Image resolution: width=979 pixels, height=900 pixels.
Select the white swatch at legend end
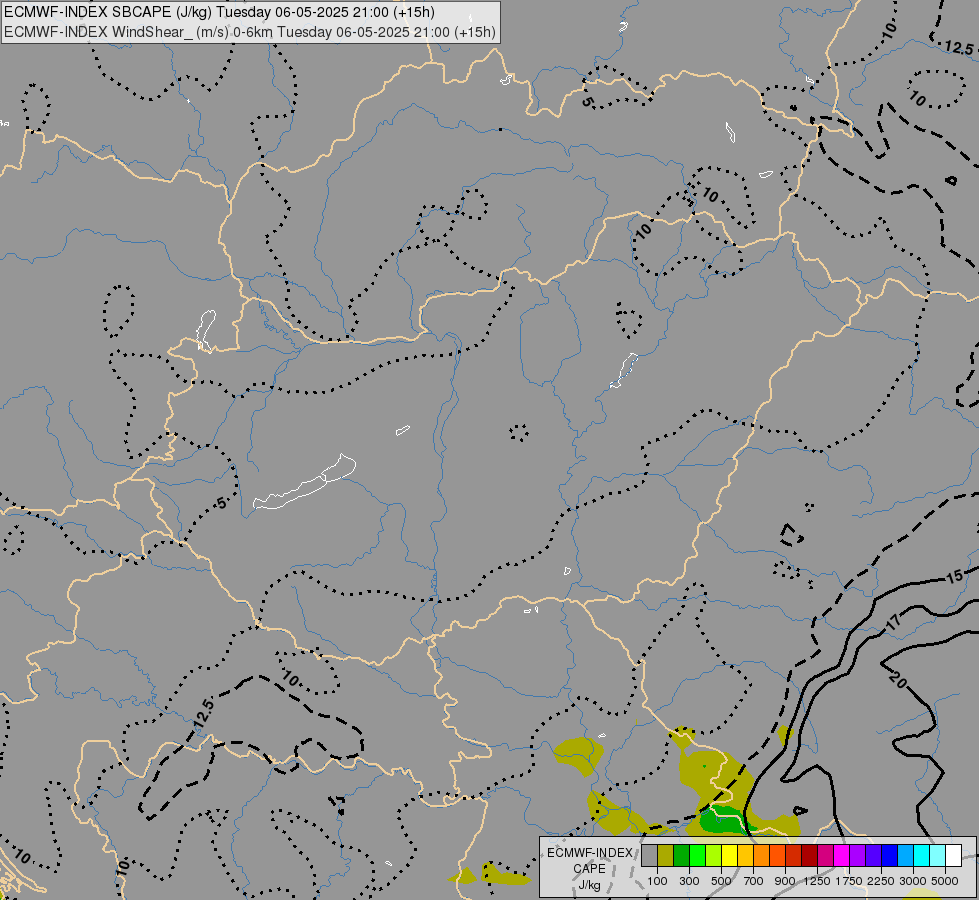pyautogui.click(x=953, y=855)
